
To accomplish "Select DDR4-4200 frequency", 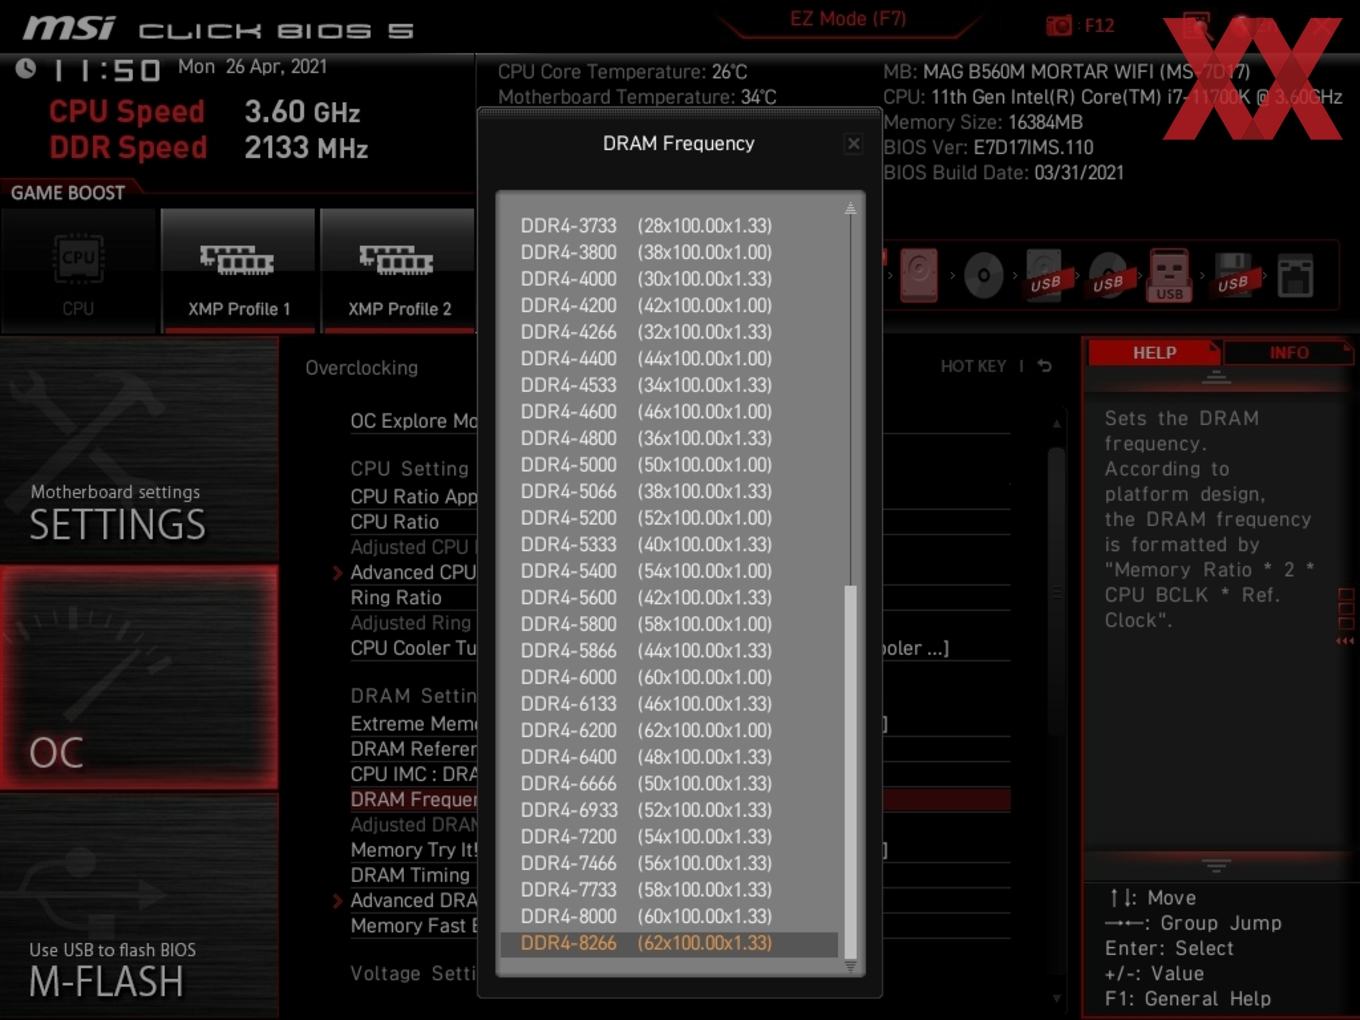I will click(669, 305).
